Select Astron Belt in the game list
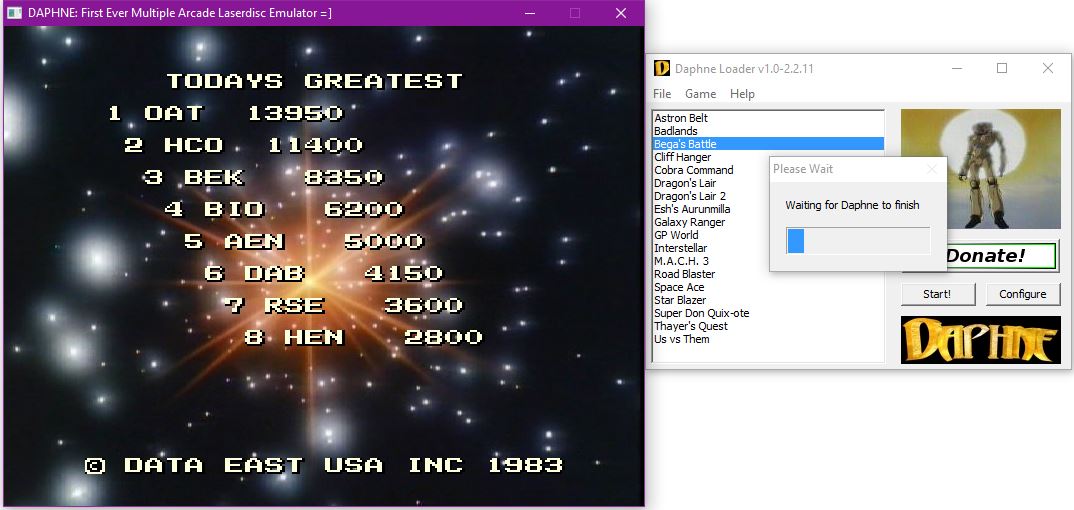This screenshot has height=510, width=1074. point(768,118)
